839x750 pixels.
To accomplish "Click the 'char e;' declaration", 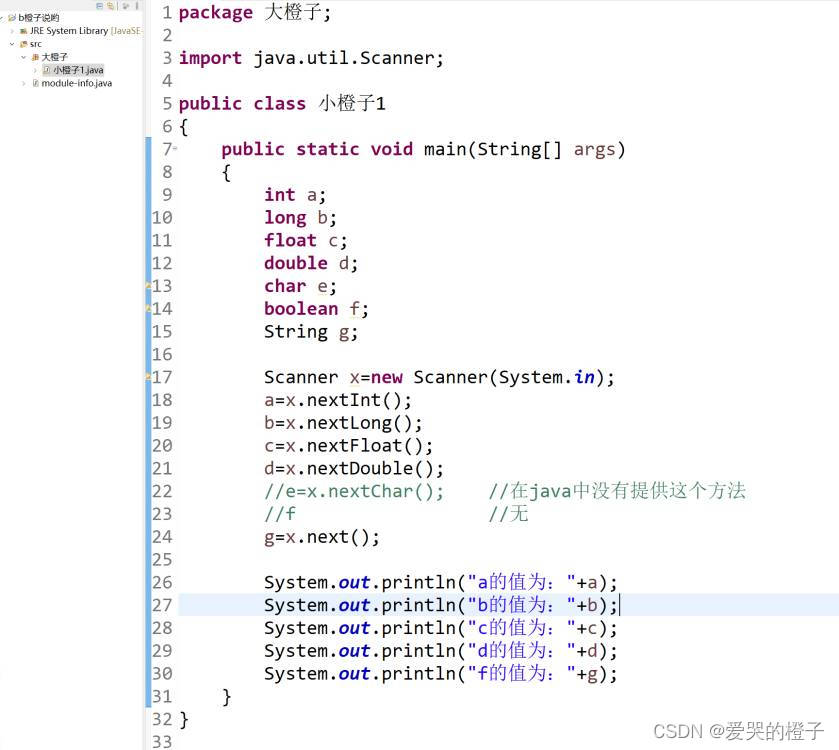I will tap(300, 286).
